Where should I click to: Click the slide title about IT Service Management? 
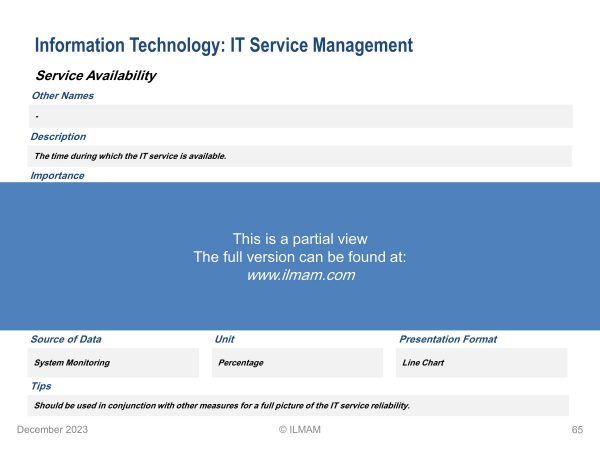pyautogui.click(x=223, y=45)
